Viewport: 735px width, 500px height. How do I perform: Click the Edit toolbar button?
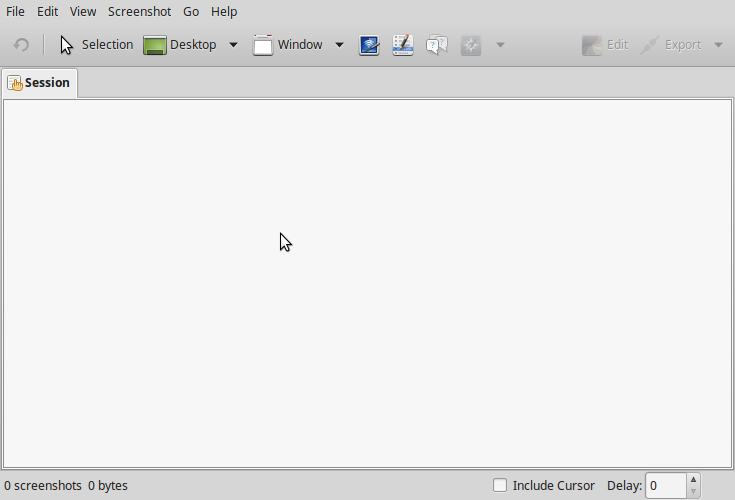(605, 45)
